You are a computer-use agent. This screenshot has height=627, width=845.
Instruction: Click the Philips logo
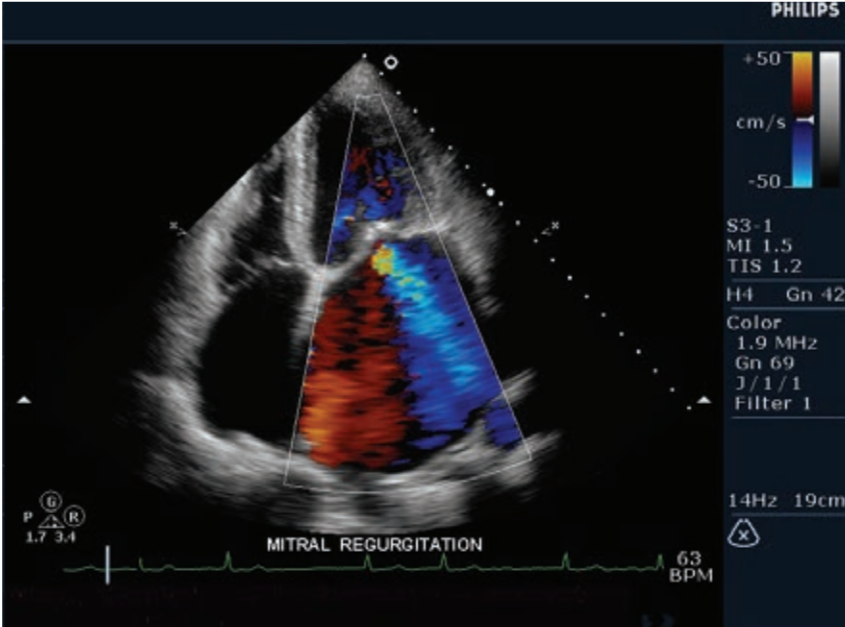[805, 12]
